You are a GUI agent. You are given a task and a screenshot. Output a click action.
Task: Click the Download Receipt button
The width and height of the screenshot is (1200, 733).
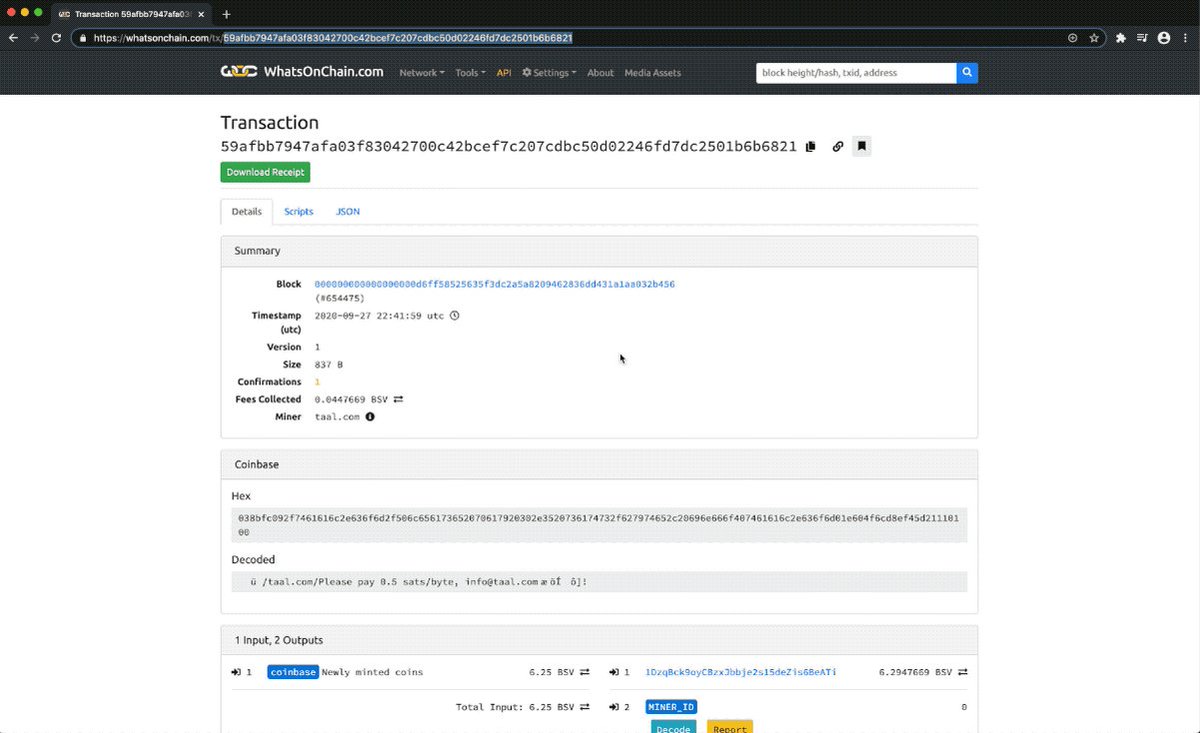265,172
